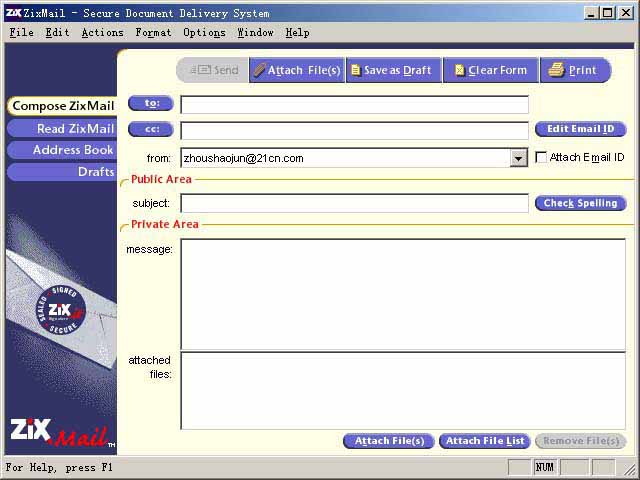Screen dimensions: 640x480
Task: Open the Address Book tab
Action: pos(62,150)
